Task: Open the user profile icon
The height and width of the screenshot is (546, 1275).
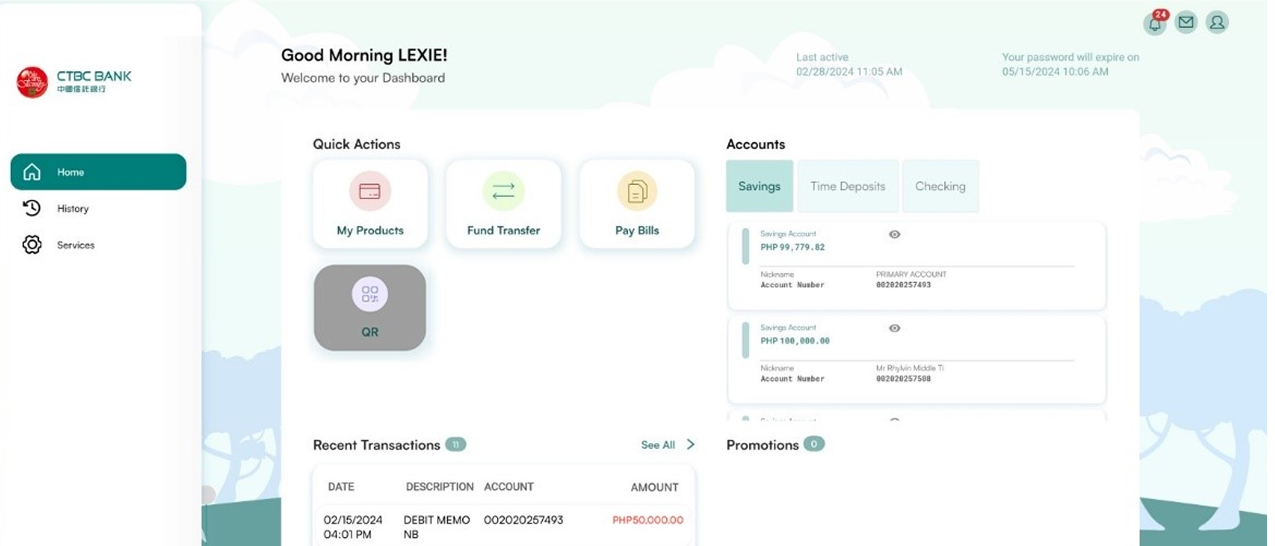Action: [1217, 22]
